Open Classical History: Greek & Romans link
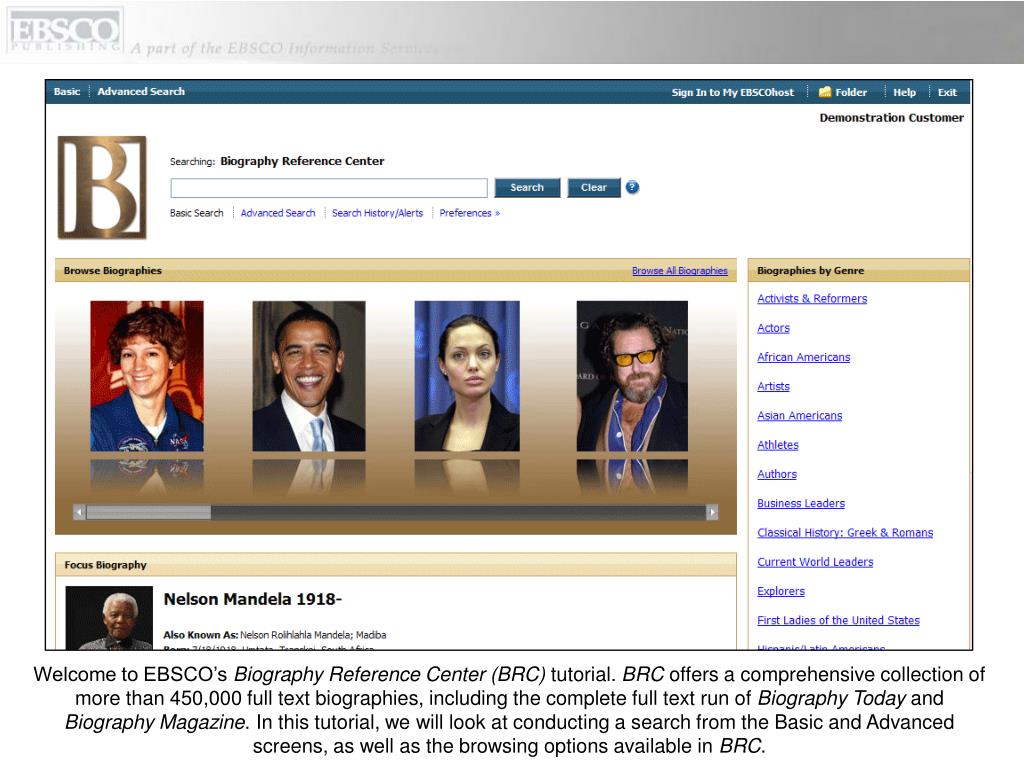Viewport: 1024px width, 768px height. (x=845, y=533)
